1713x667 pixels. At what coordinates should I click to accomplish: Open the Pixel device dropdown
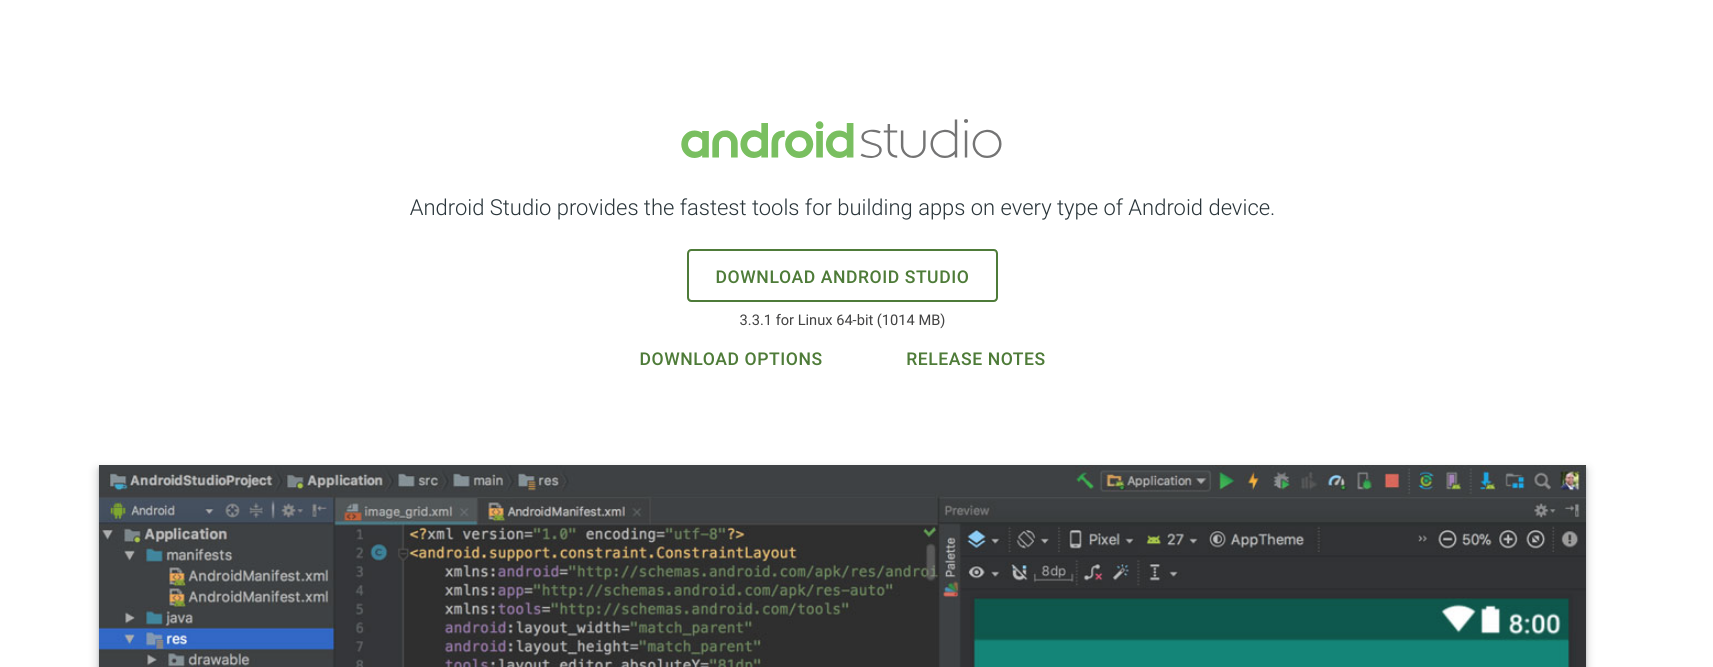tap(1102, 540)
